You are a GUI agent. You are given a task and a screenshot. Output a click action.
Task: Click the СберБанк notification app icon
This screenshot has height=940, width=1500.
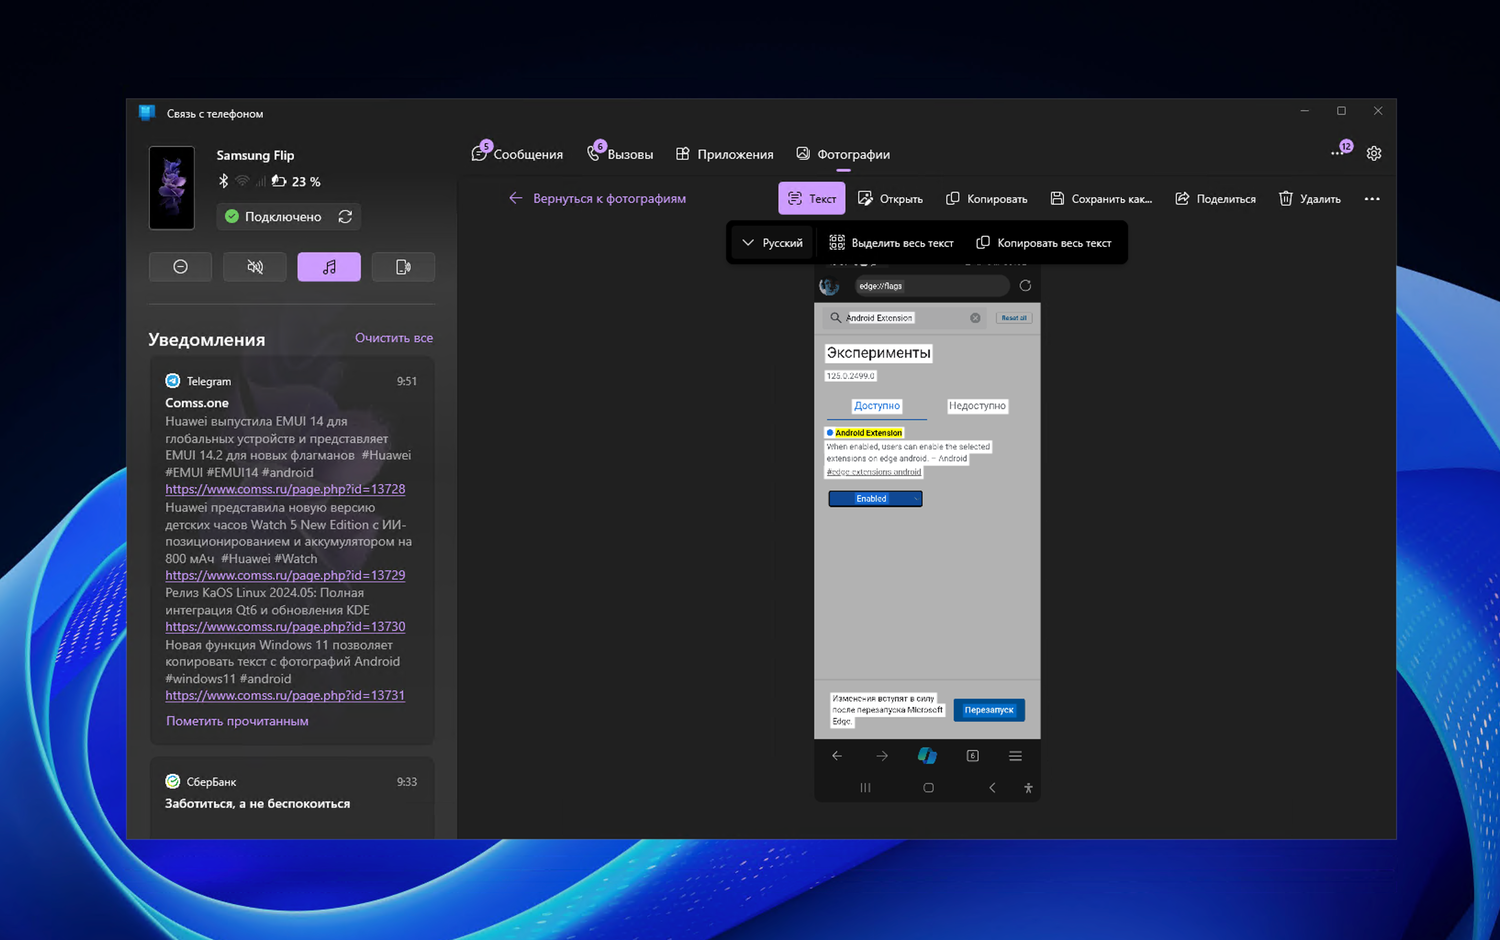[173, 781]
